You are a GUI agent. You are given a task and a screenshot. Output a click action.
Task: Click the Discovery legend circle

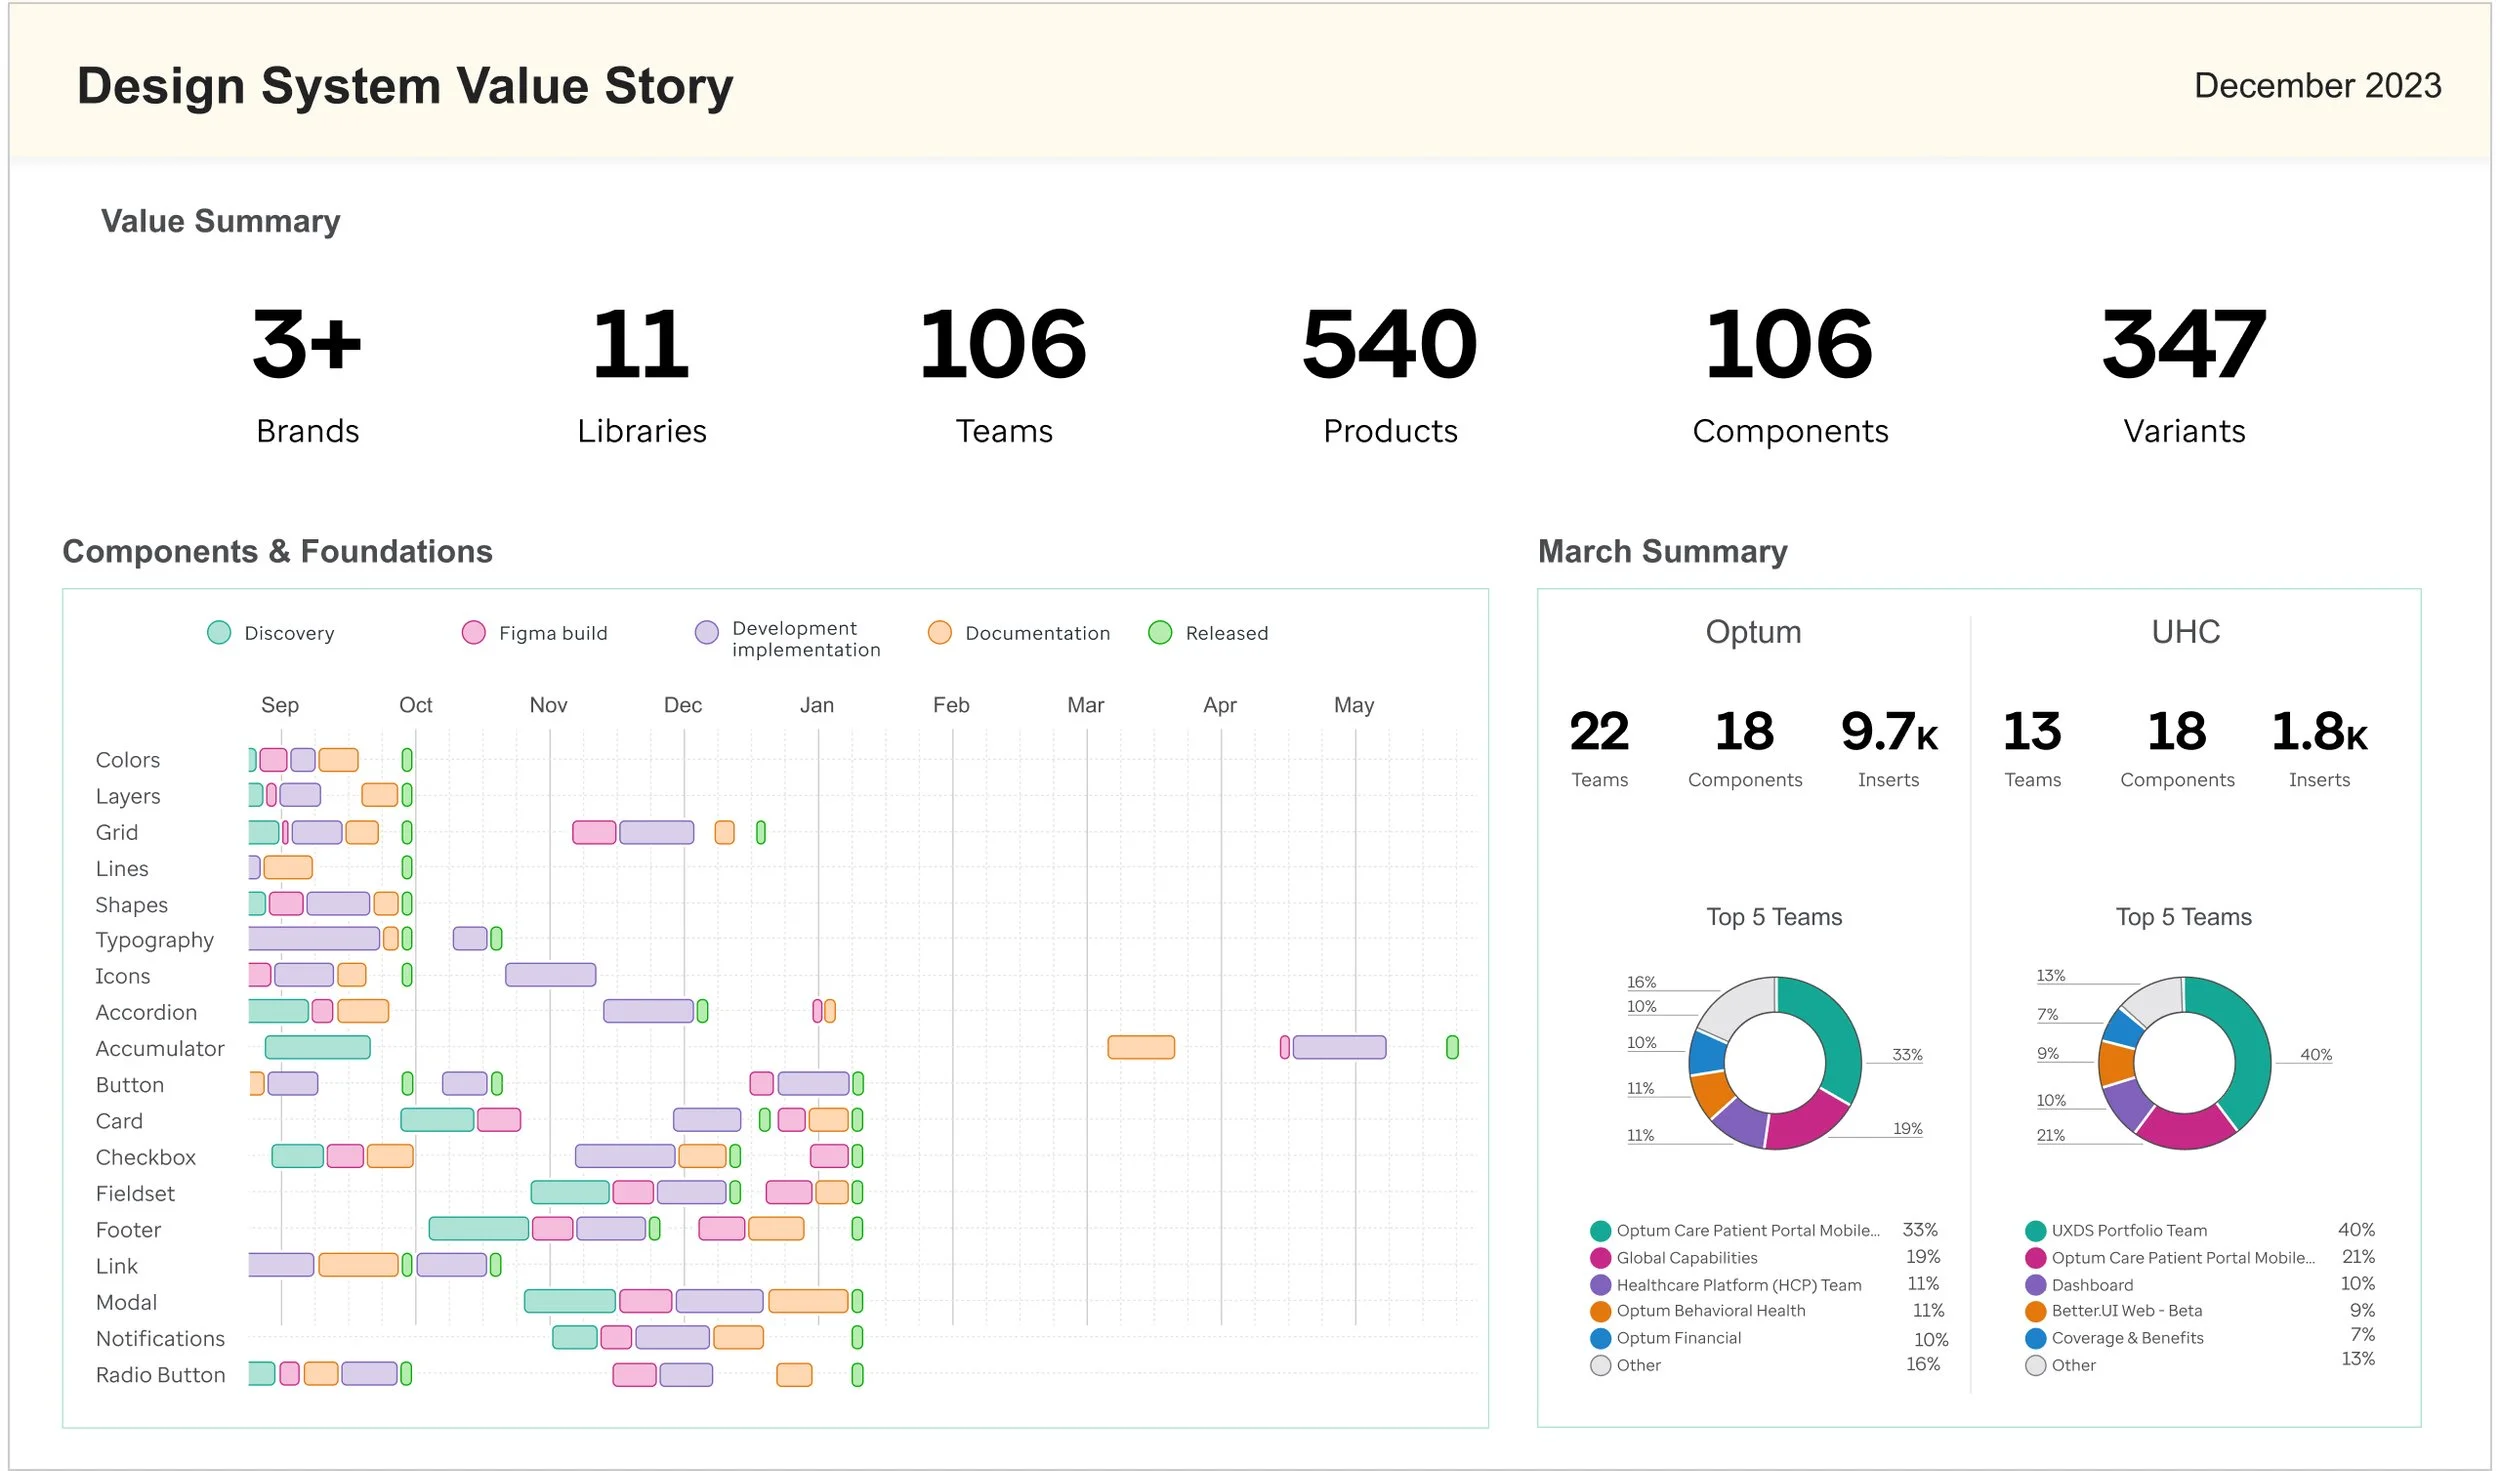[219, 633]
